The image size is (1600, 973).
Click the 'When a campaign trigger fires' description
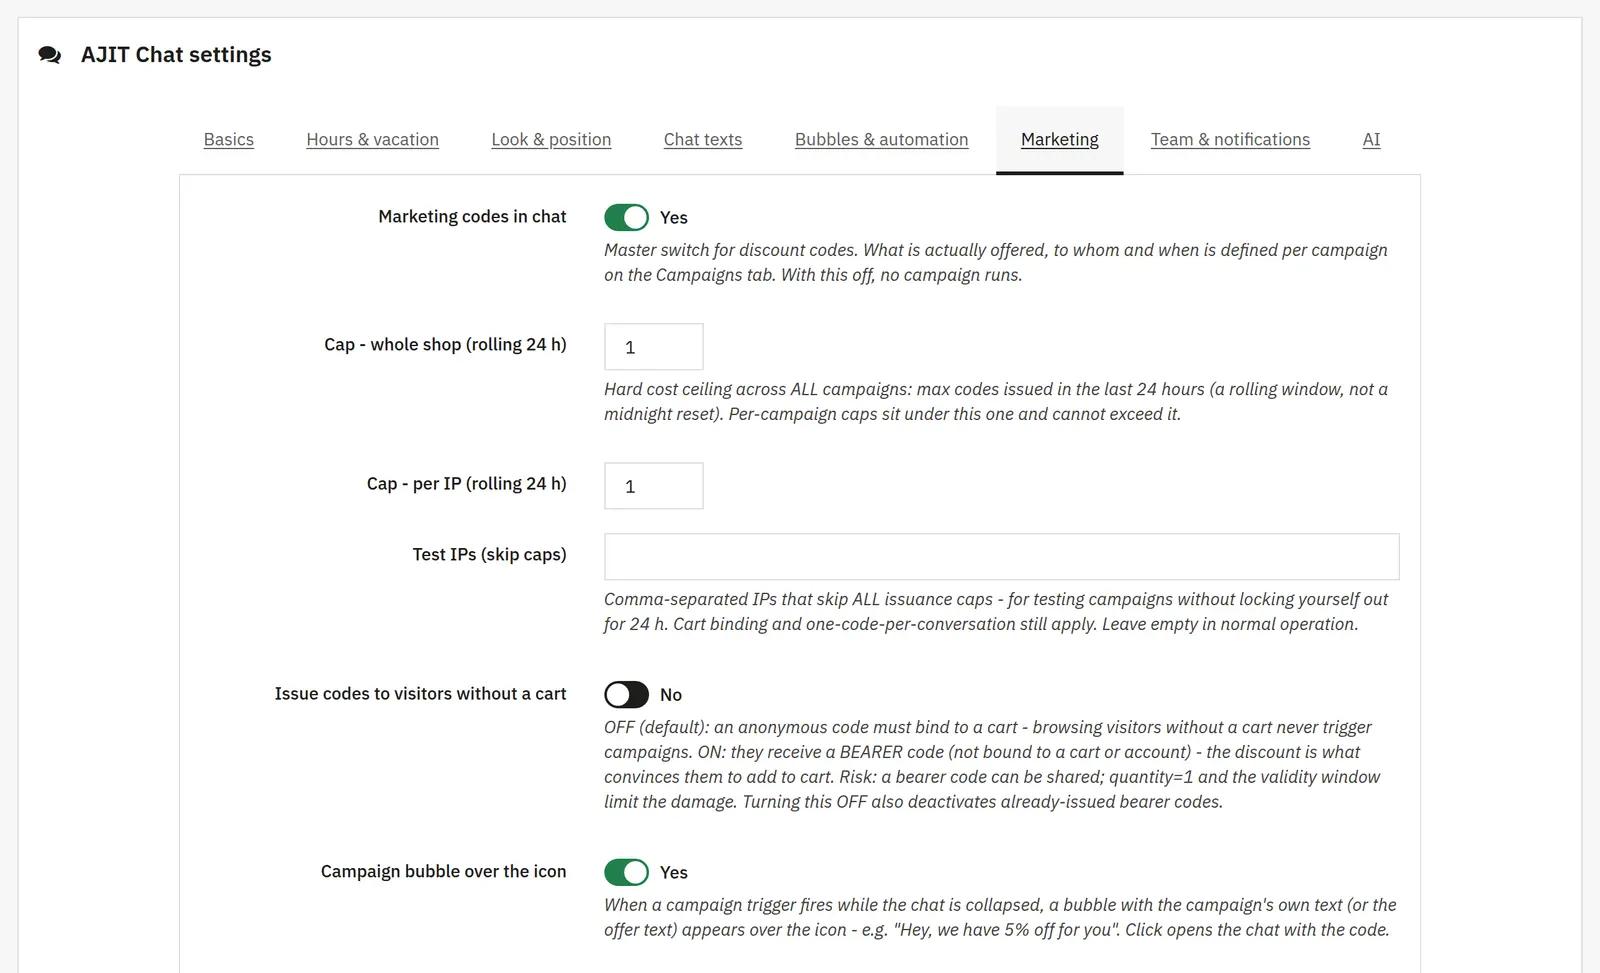1000,917
